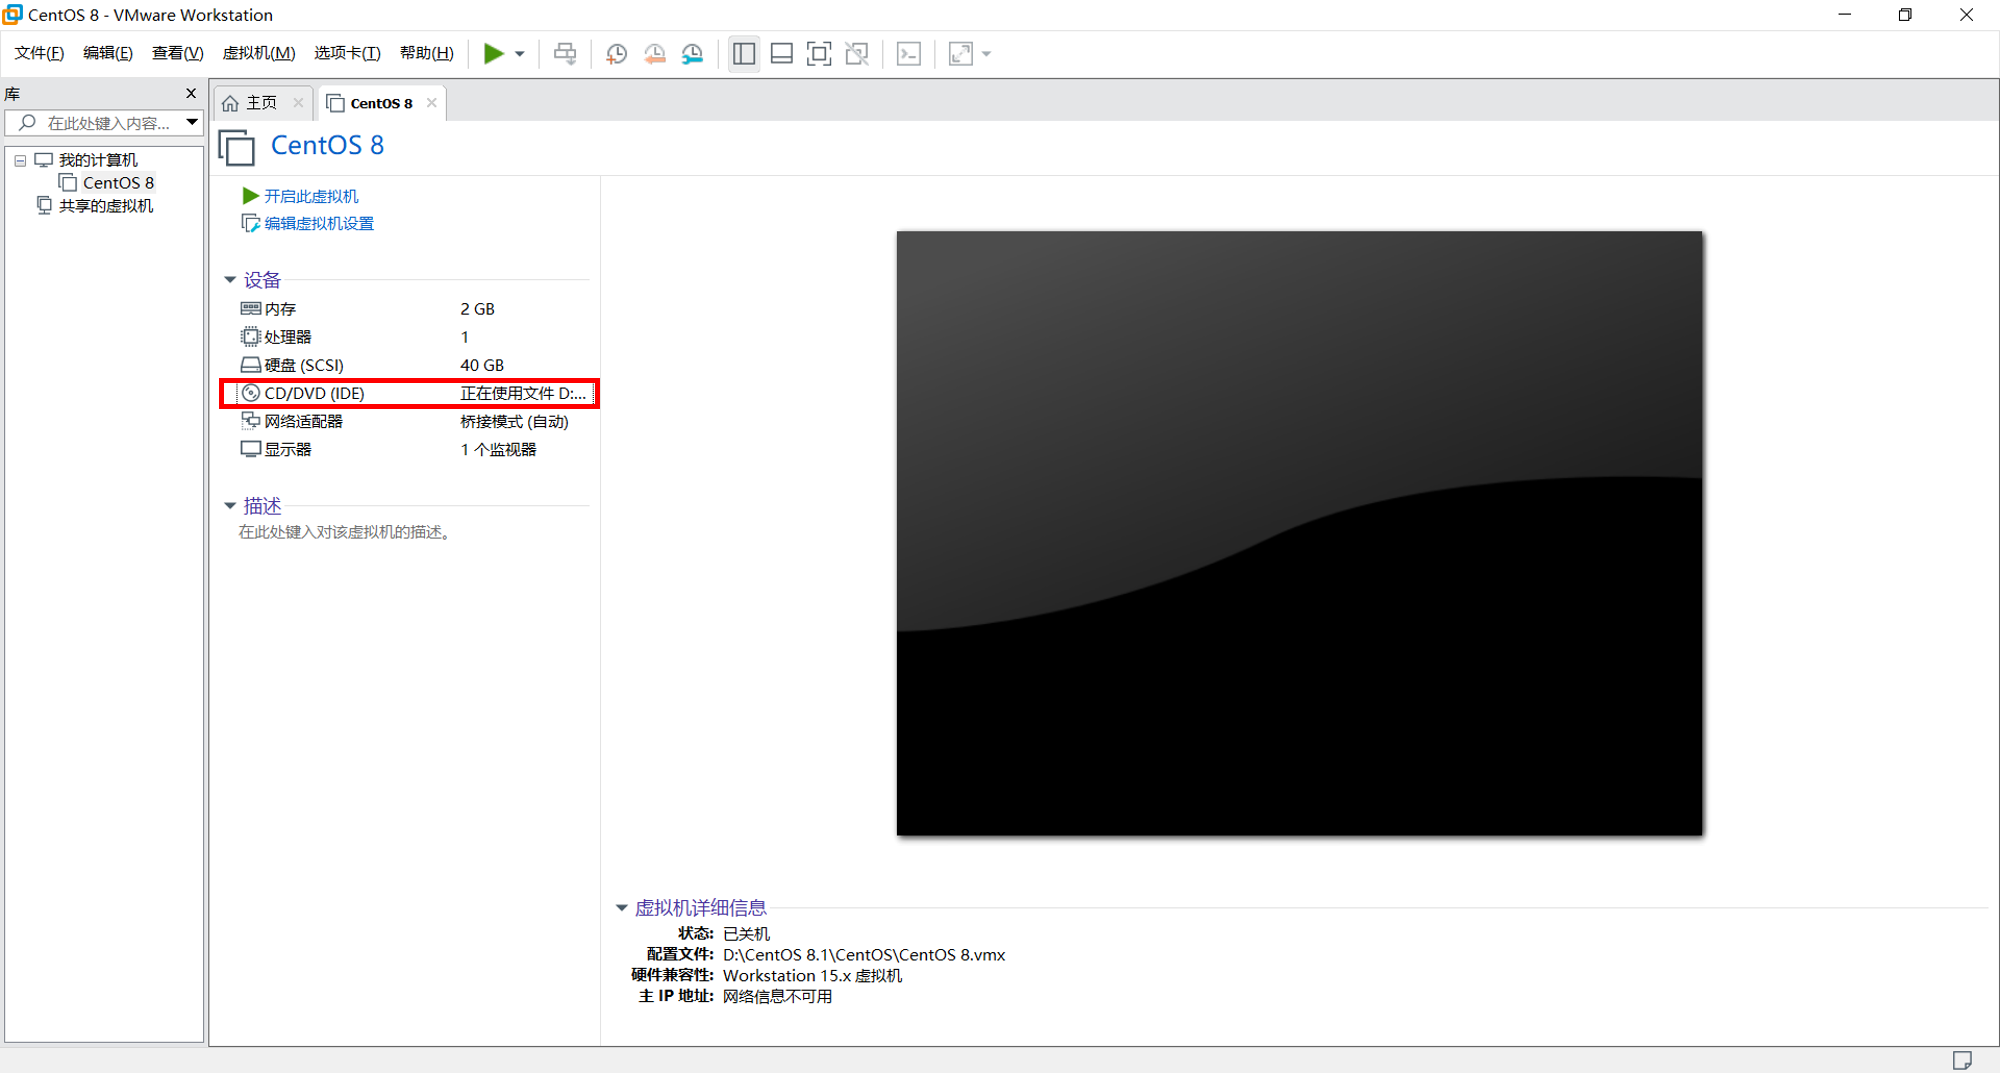Close the 主页 tab
Image resolution: width=2000 pixels, height=1073 pixels.
tap(298, 103)
